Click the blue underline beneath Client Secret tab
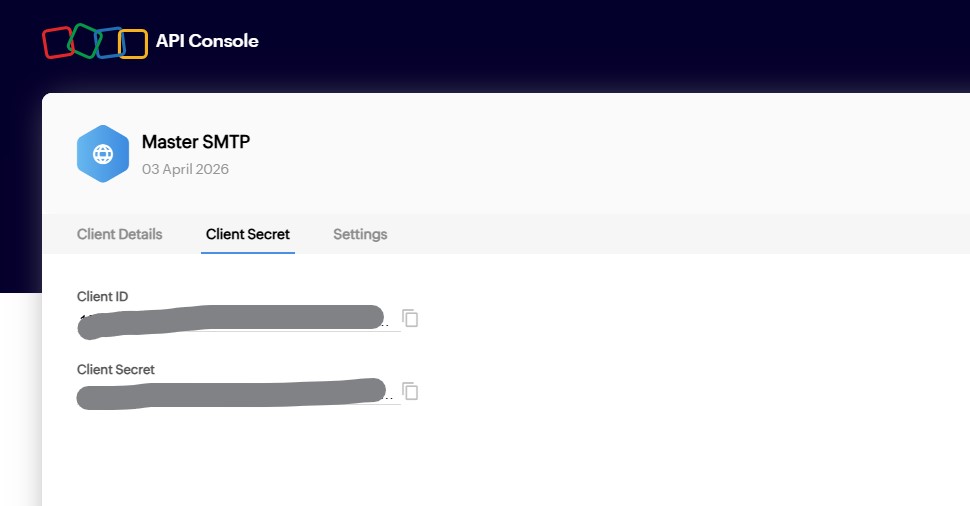Screen dimensions: 970x506 pos(248,252)
